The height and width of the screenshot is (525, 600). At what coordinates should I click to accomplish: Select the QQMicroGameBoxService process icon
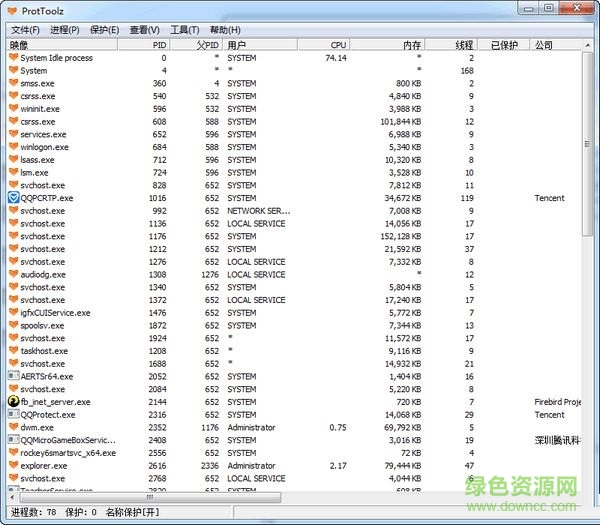coord(13,440)
